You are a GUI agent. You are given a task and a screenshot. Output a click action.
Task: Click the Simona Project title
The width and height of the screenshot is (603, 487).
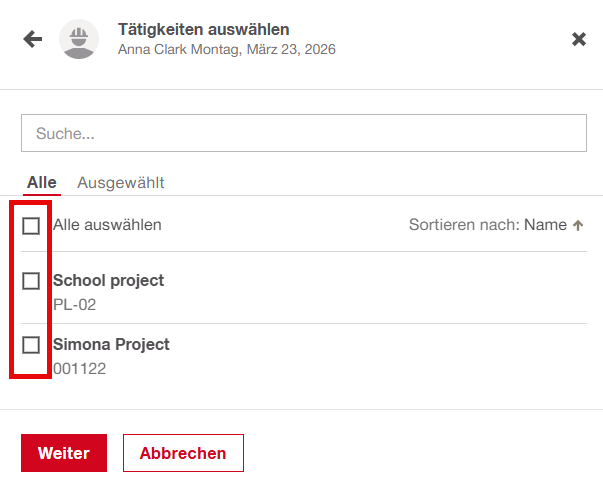coord(111,345)
